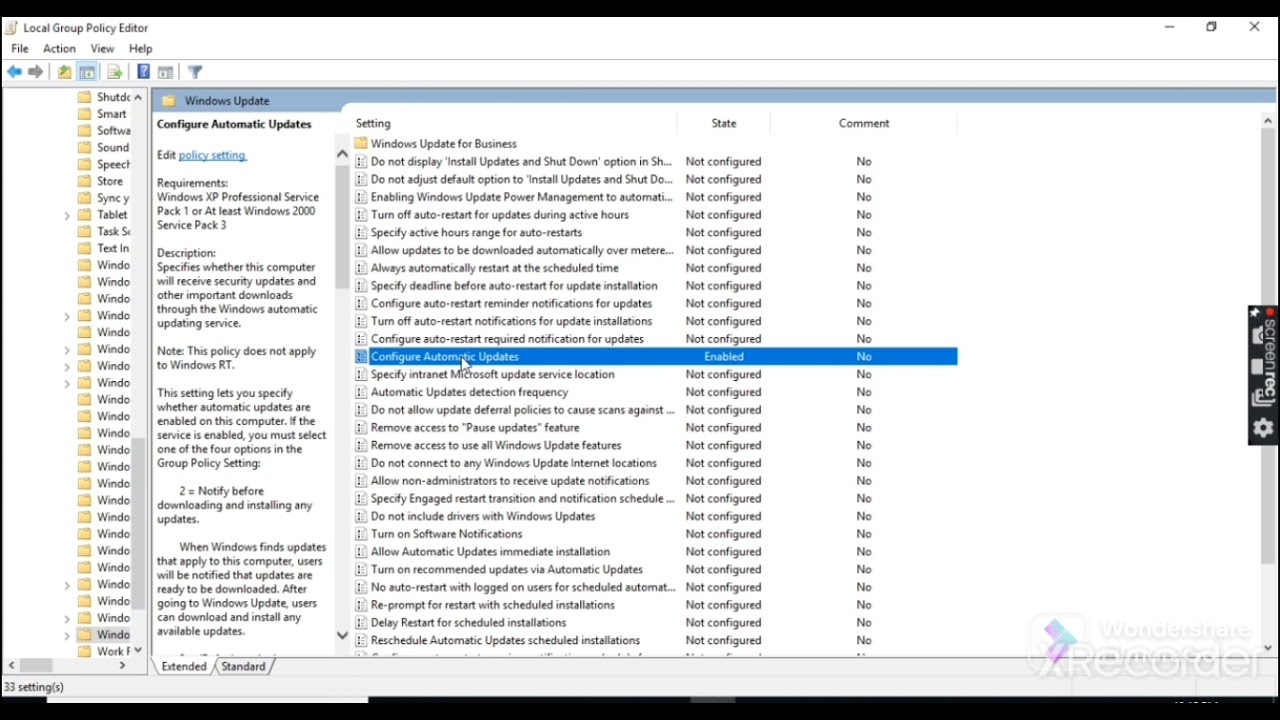The image size is (1280, 720).
Task: Open screenrec settings gear icon
Action: click(1263, 428)
